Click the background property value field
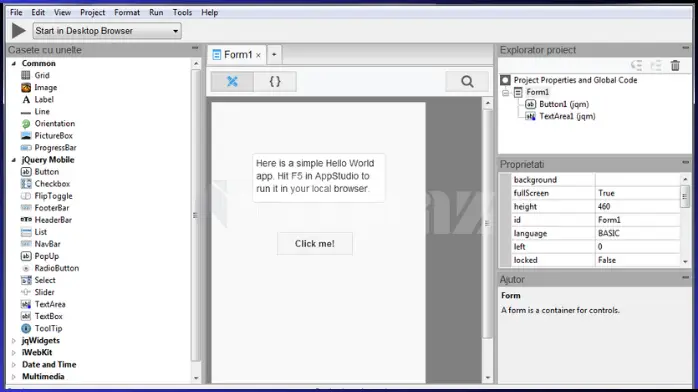This screenshot has width=698, height=392. 637,180
